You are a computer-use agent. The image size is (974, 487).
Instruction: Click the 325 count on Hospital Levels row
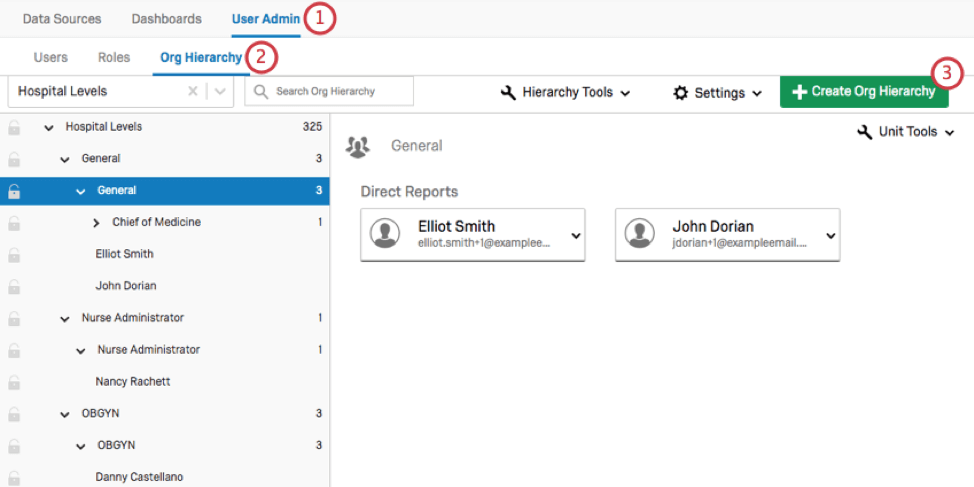pos(312,127)
